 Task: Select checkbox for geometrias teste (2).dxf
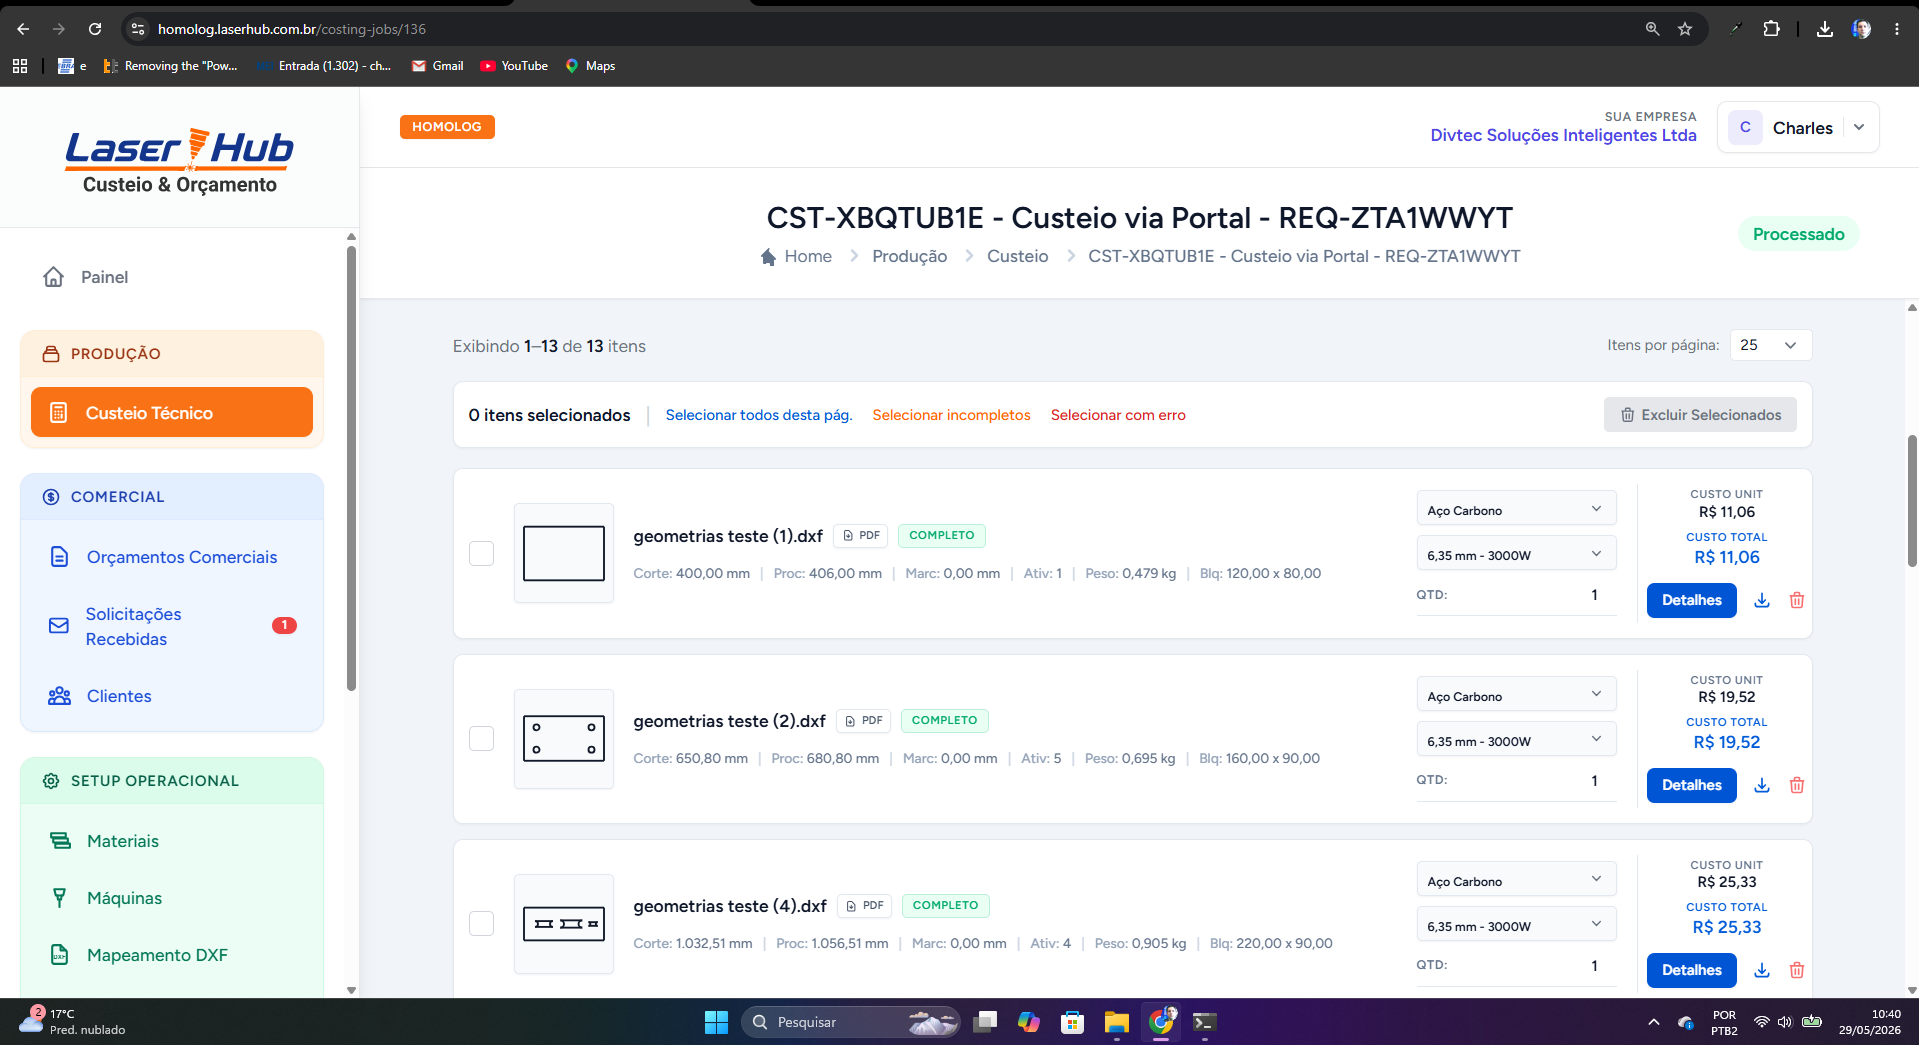(481, 738)
